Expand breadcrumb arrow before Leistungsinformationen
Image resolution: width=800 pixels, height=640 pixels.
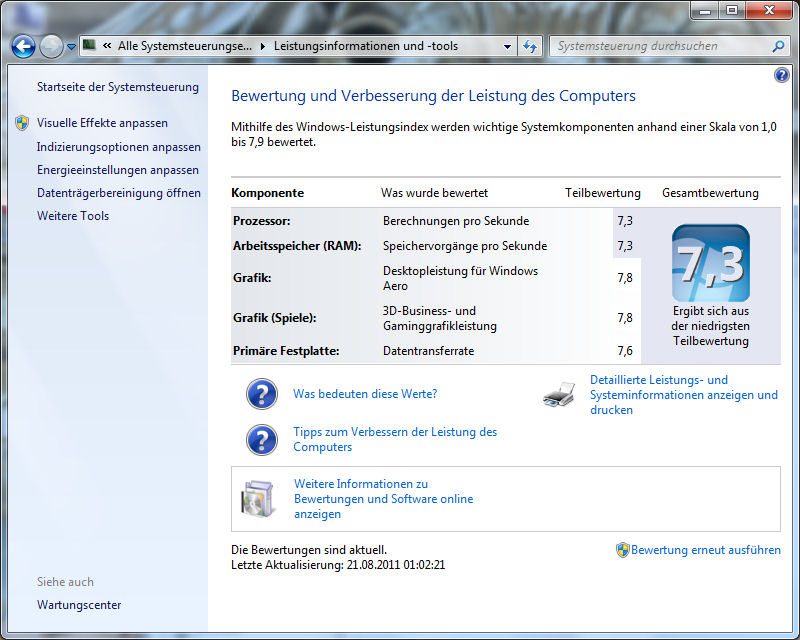click(x=263, y=46)
